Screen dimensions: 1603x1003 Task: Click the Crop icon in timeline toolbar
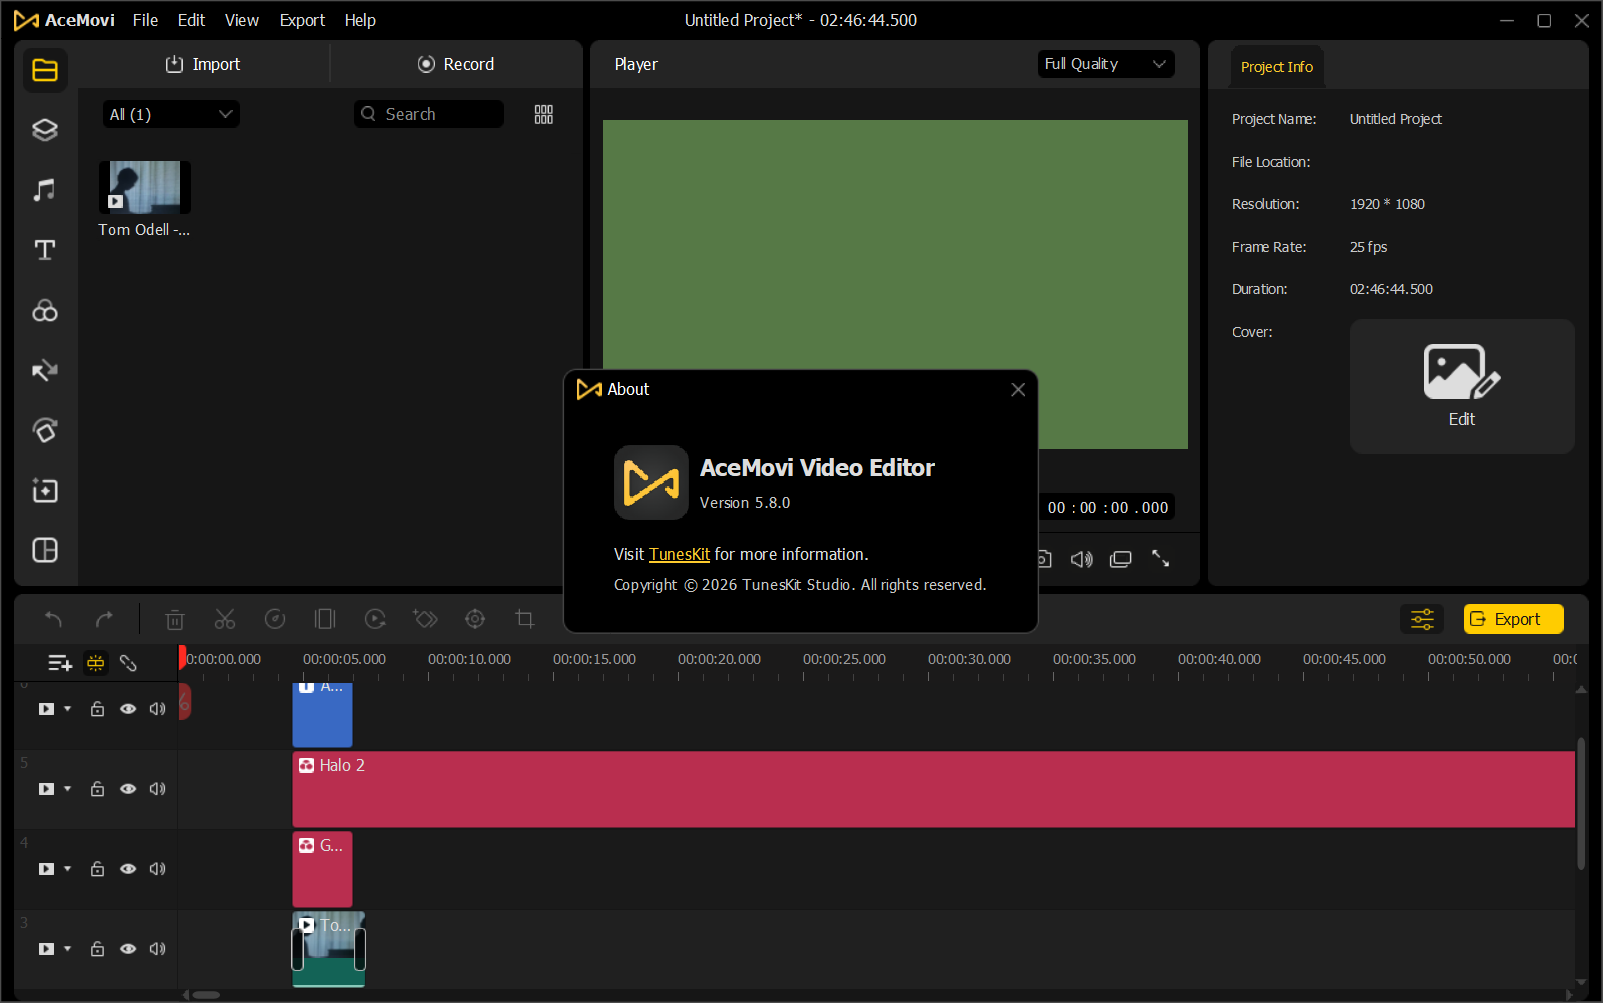(x=525, y=620)
